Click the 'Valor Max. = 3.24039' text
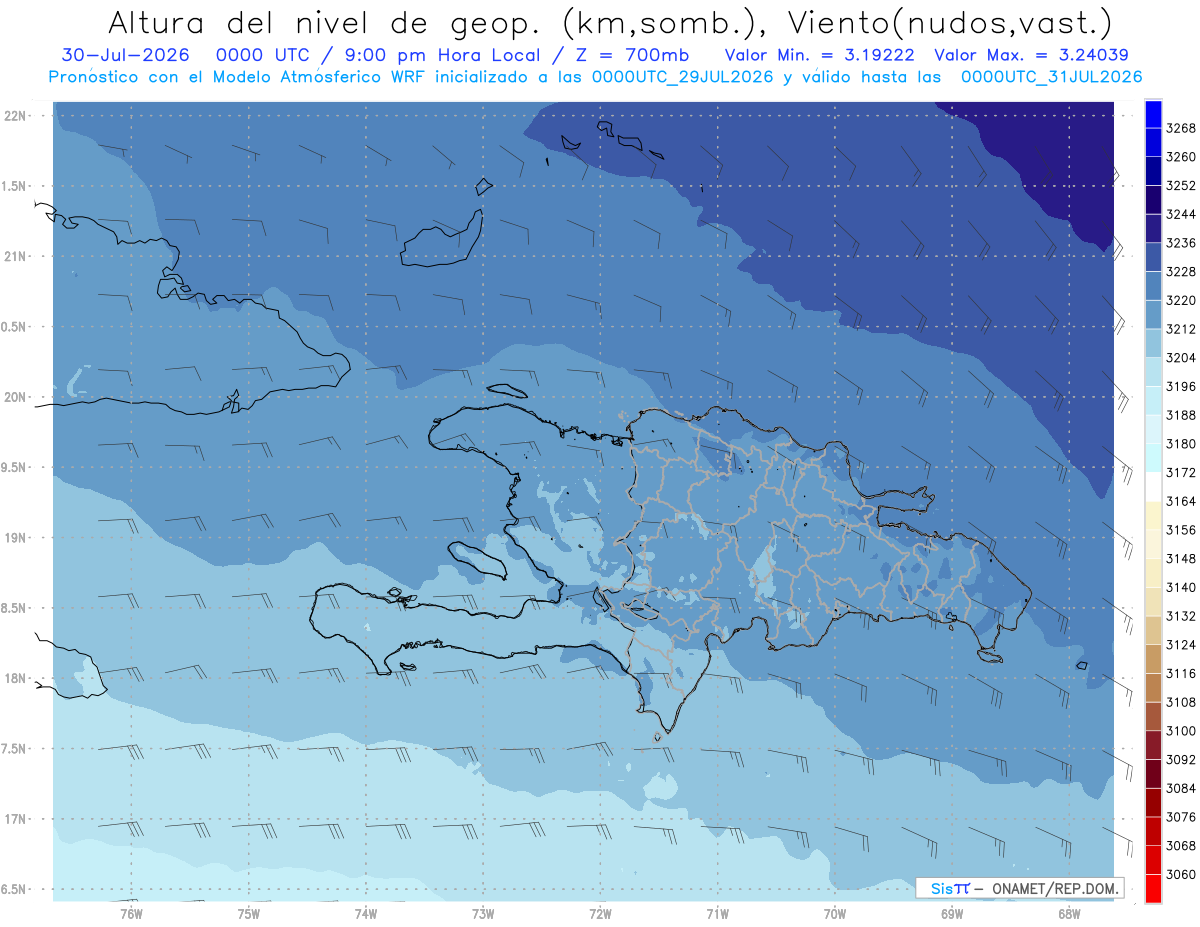Screen dimensions: 1200x927 click(x=1031, y=55)
